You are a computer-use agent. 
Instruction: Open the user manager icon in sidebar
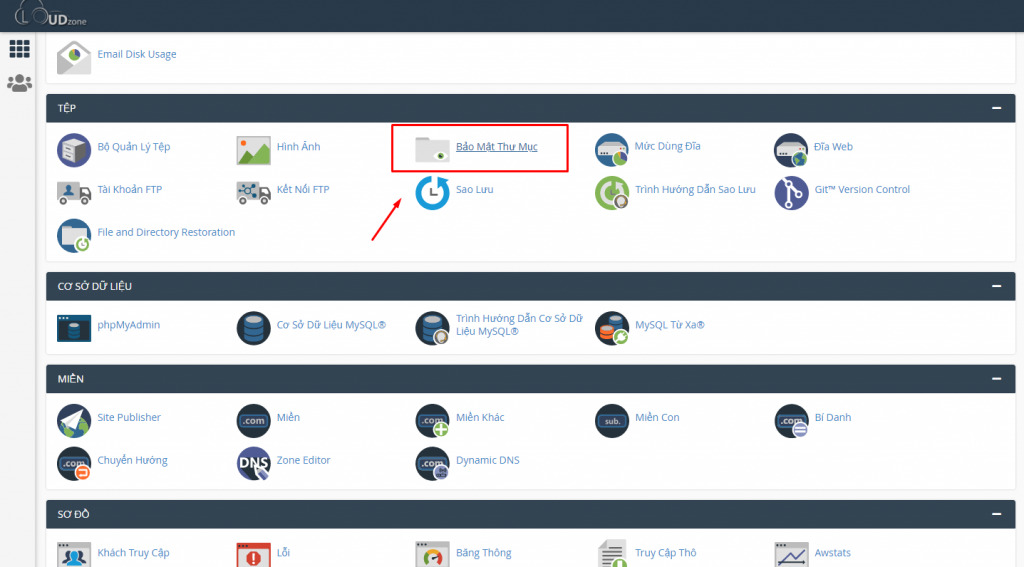click(19, 83)
